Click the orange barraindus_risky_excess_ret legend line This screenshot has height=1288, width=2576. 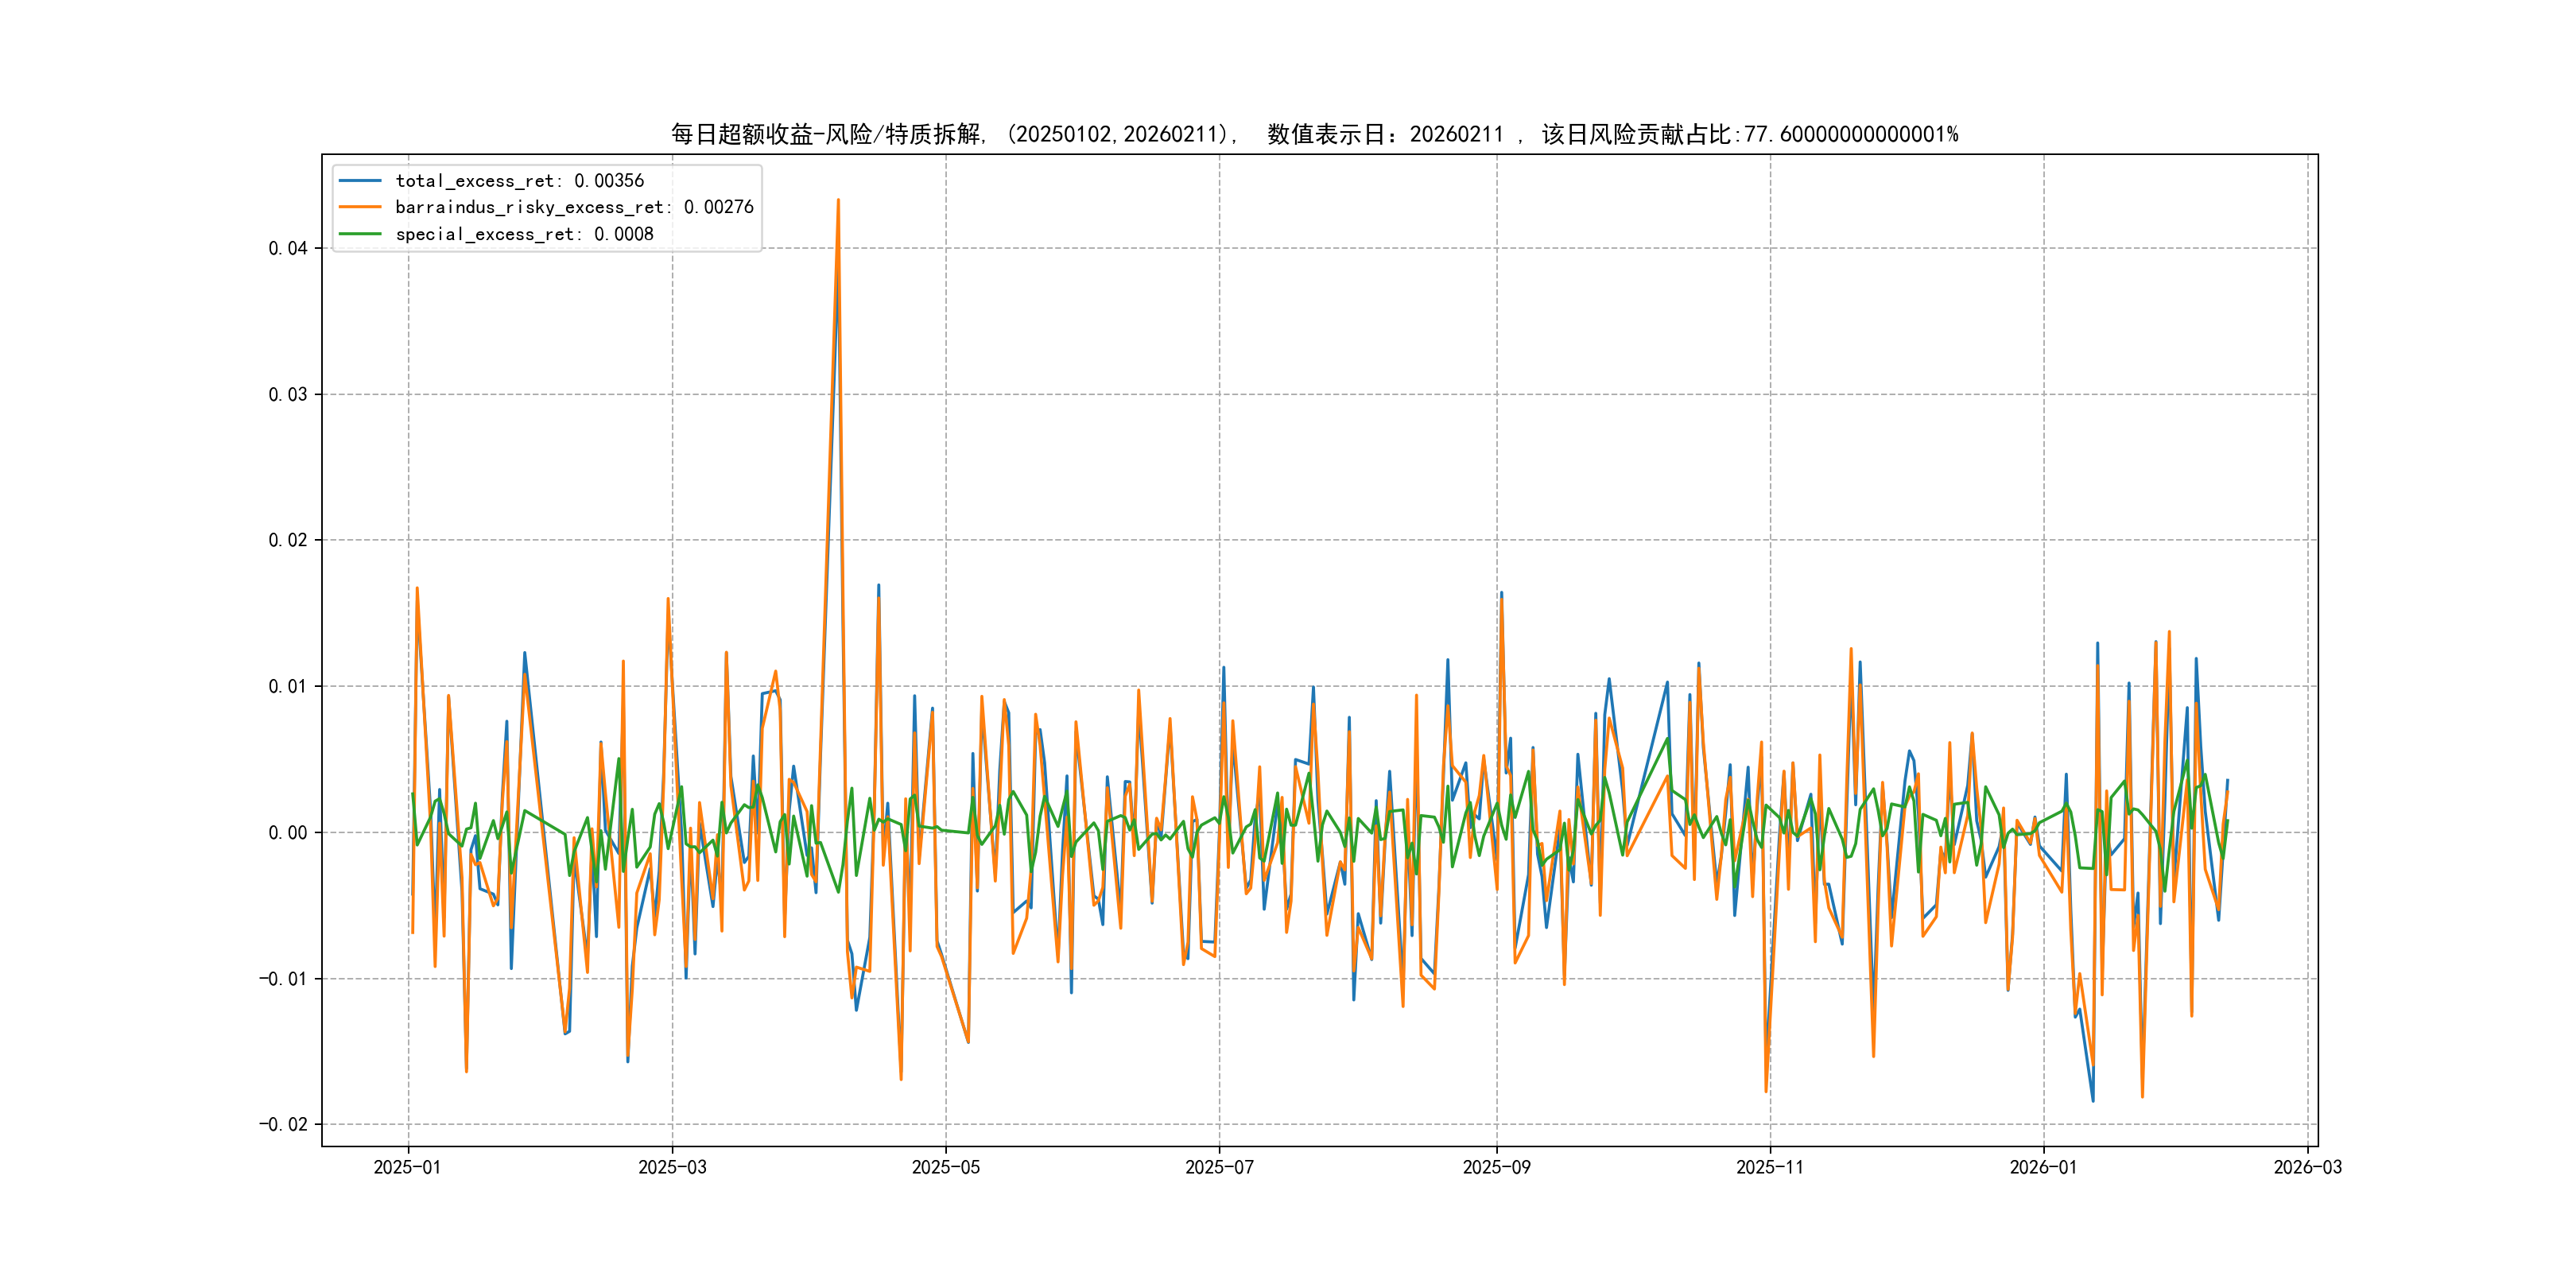pyautogui.click(x=360, y=207)
